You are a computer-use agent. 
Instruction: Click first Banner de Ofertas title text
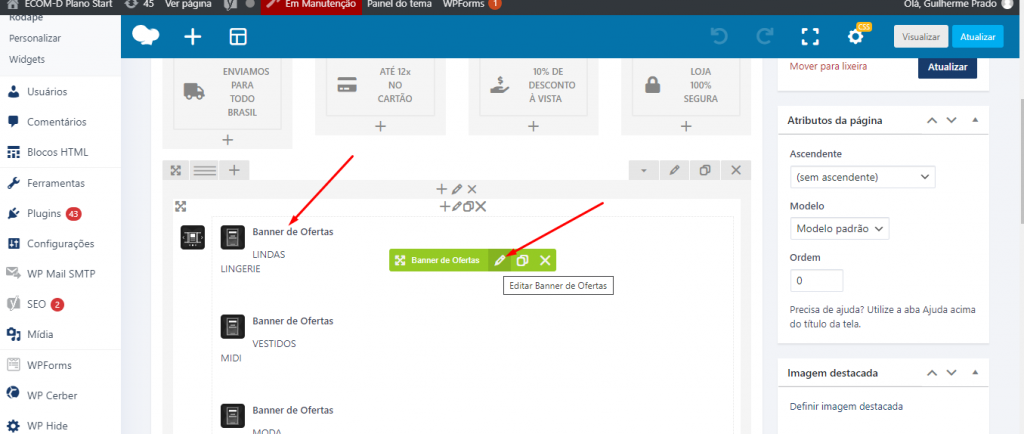(x=293, y=232)
